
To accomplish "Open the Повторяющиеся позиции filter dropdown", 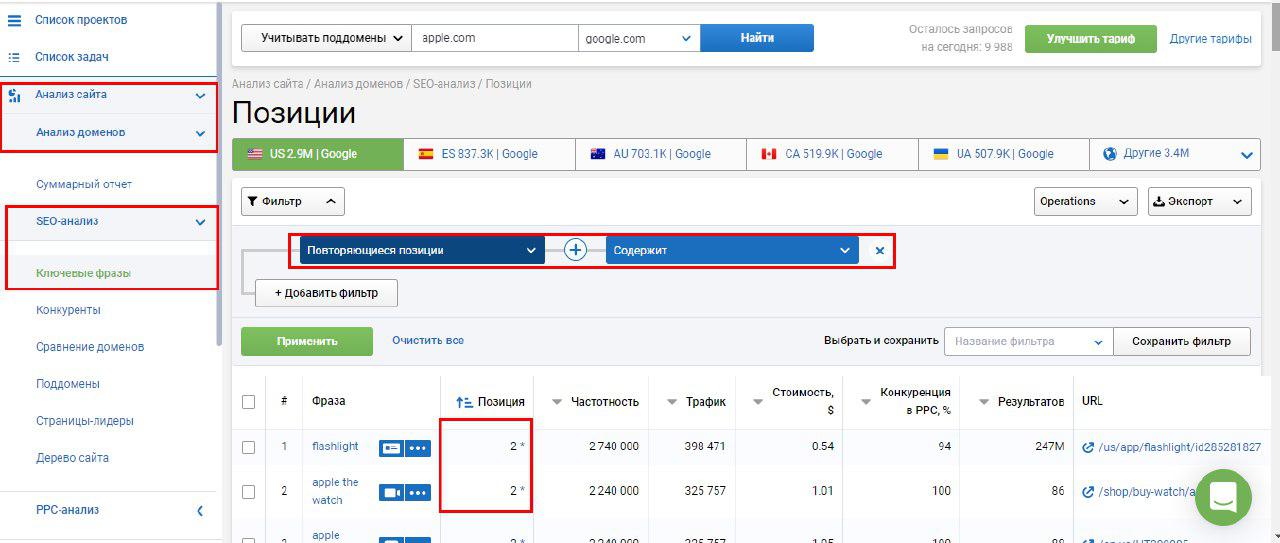I will coord(422,250).
